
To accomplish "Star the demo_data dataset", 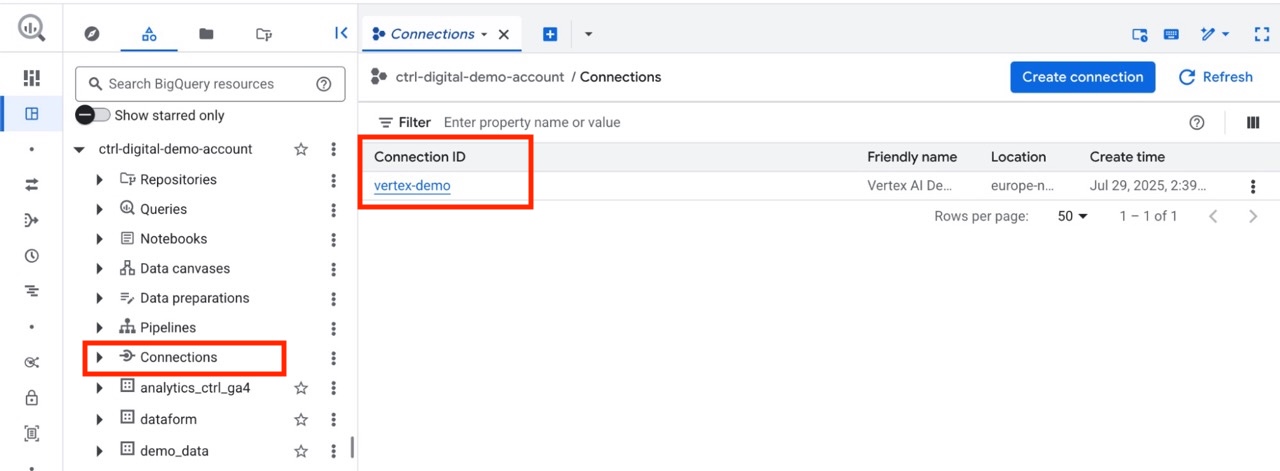I will [301, 451].
